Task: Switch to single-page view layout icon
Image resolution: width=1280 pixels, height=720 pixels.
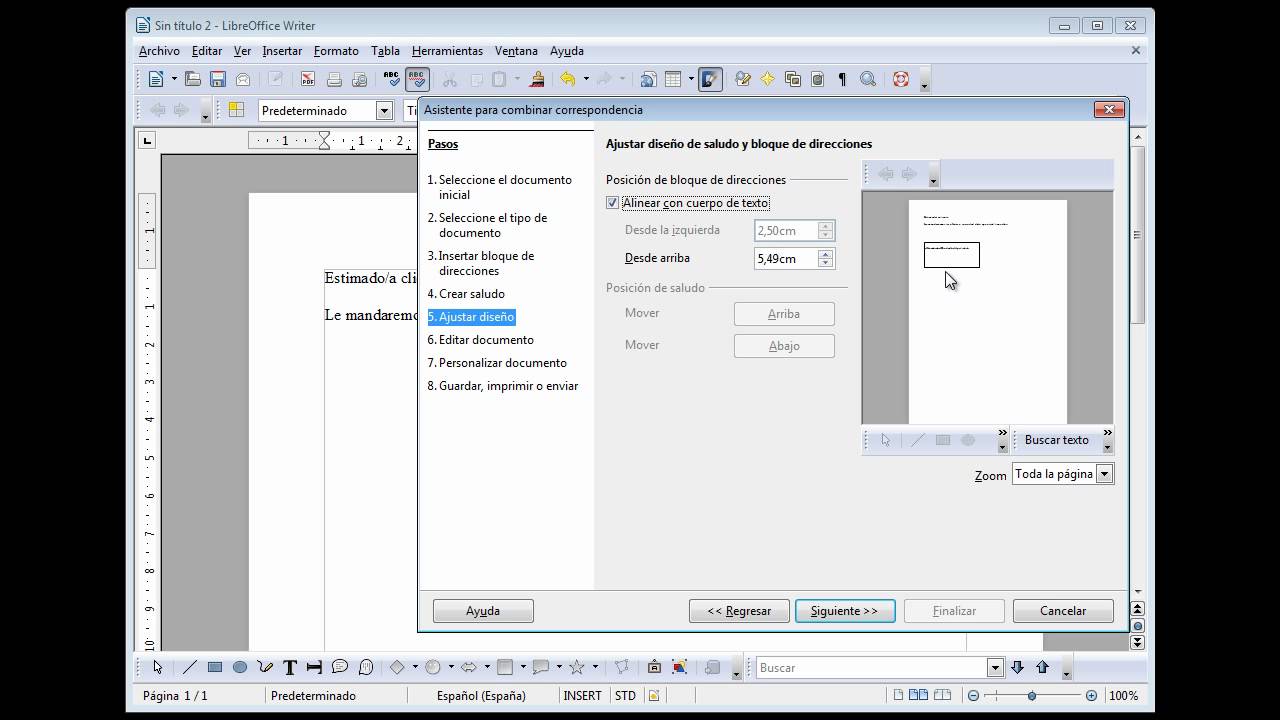Action: click(x=899, y=695)
